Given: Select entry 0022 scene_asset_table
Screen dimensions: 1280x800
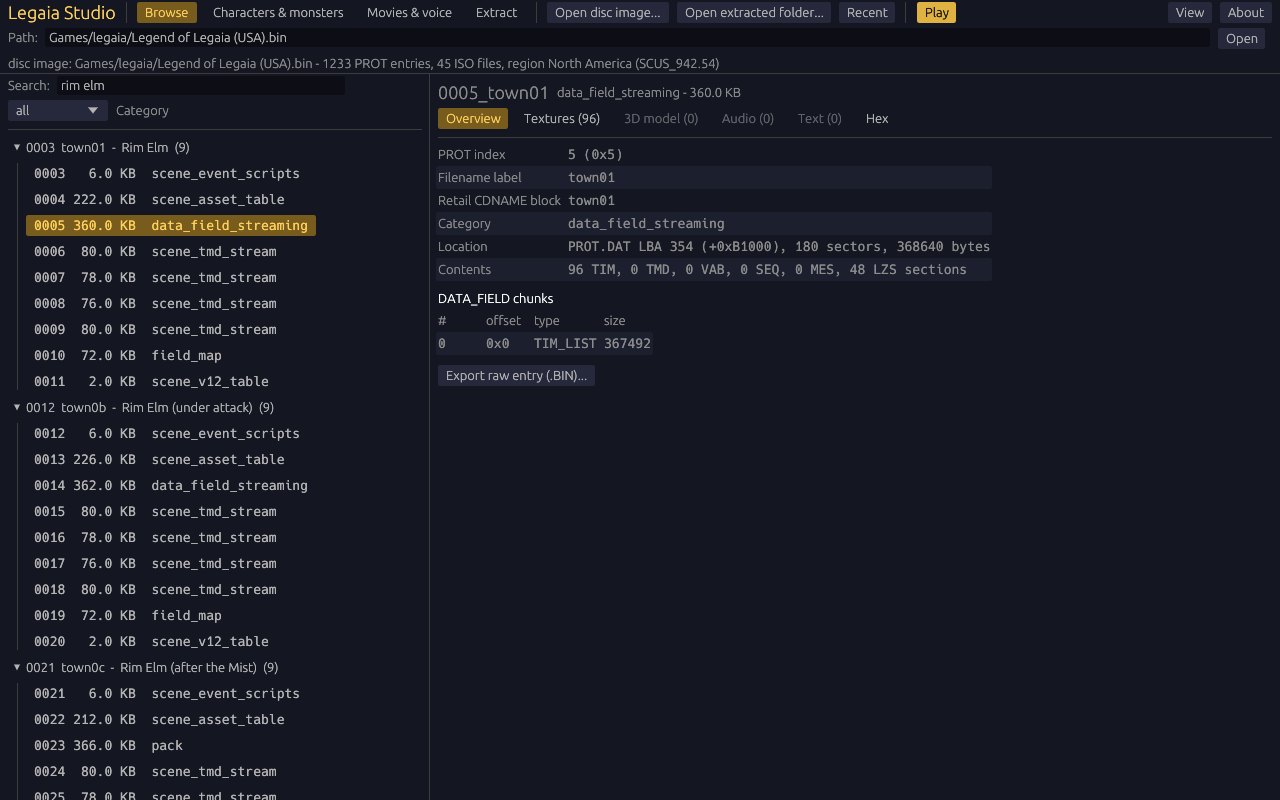Looking at the screenshot, I should (x=159, y=719).
